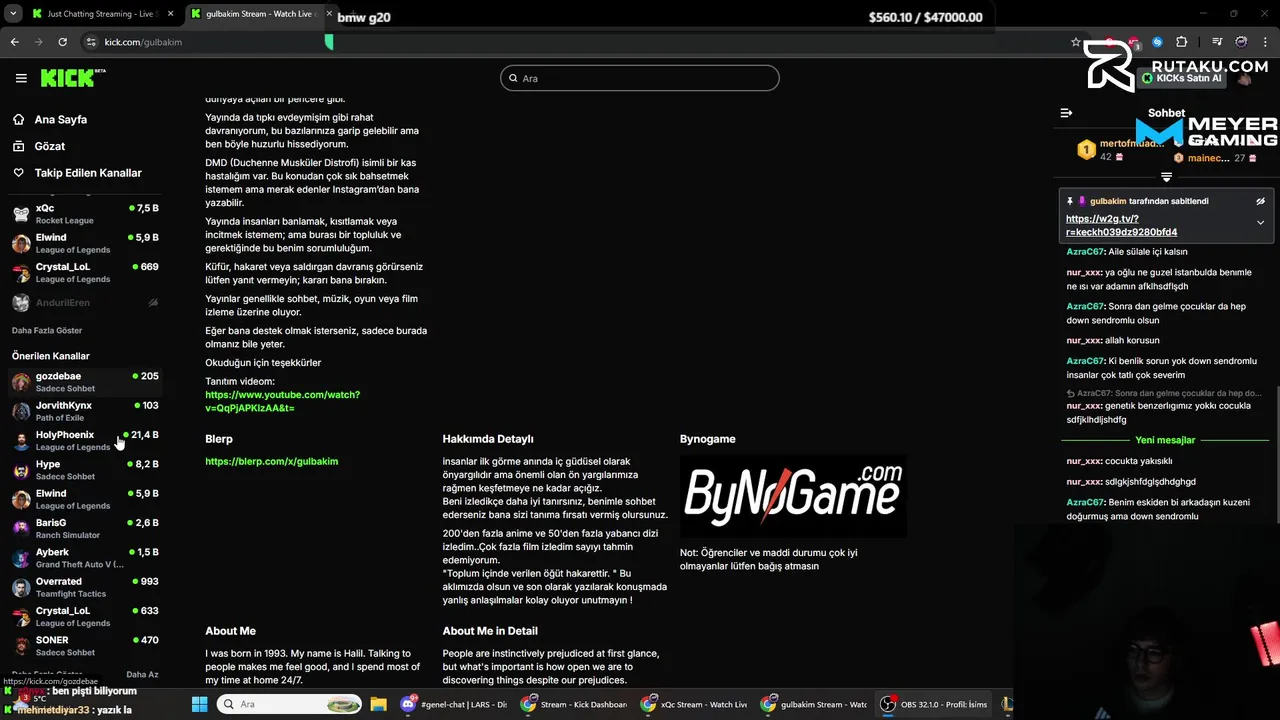Open Hype channel
This screenshot has width=1280, height=720.
coord(85,470)
